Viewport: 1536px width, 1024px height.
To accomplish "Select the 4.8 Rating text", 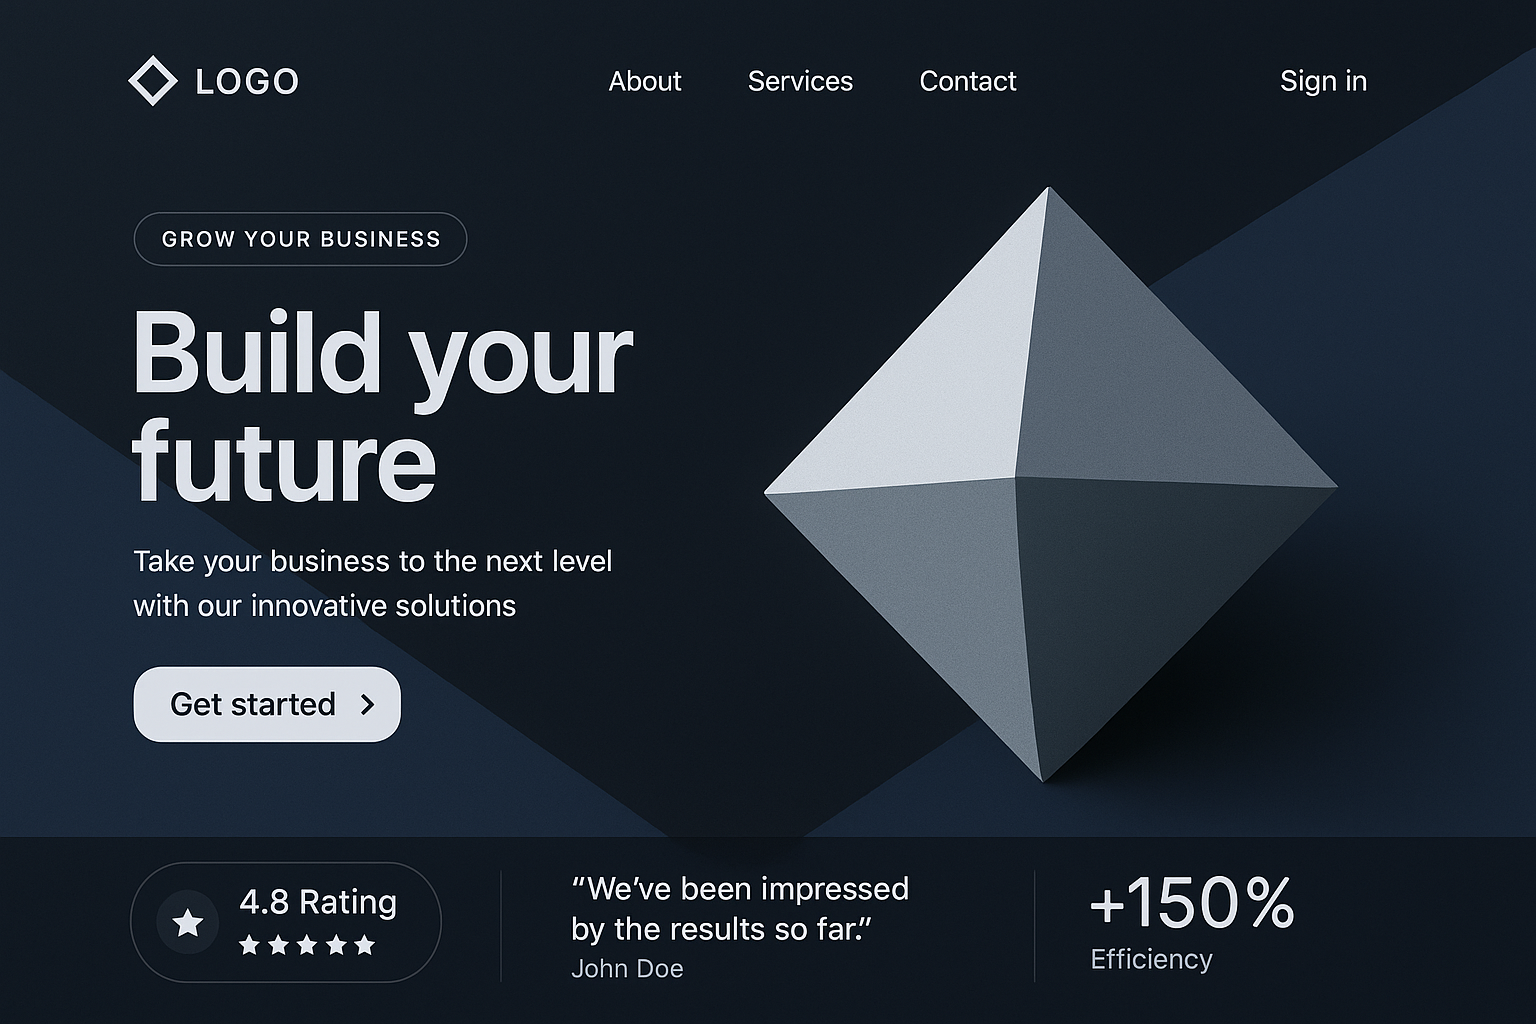I will pos(318,902).
